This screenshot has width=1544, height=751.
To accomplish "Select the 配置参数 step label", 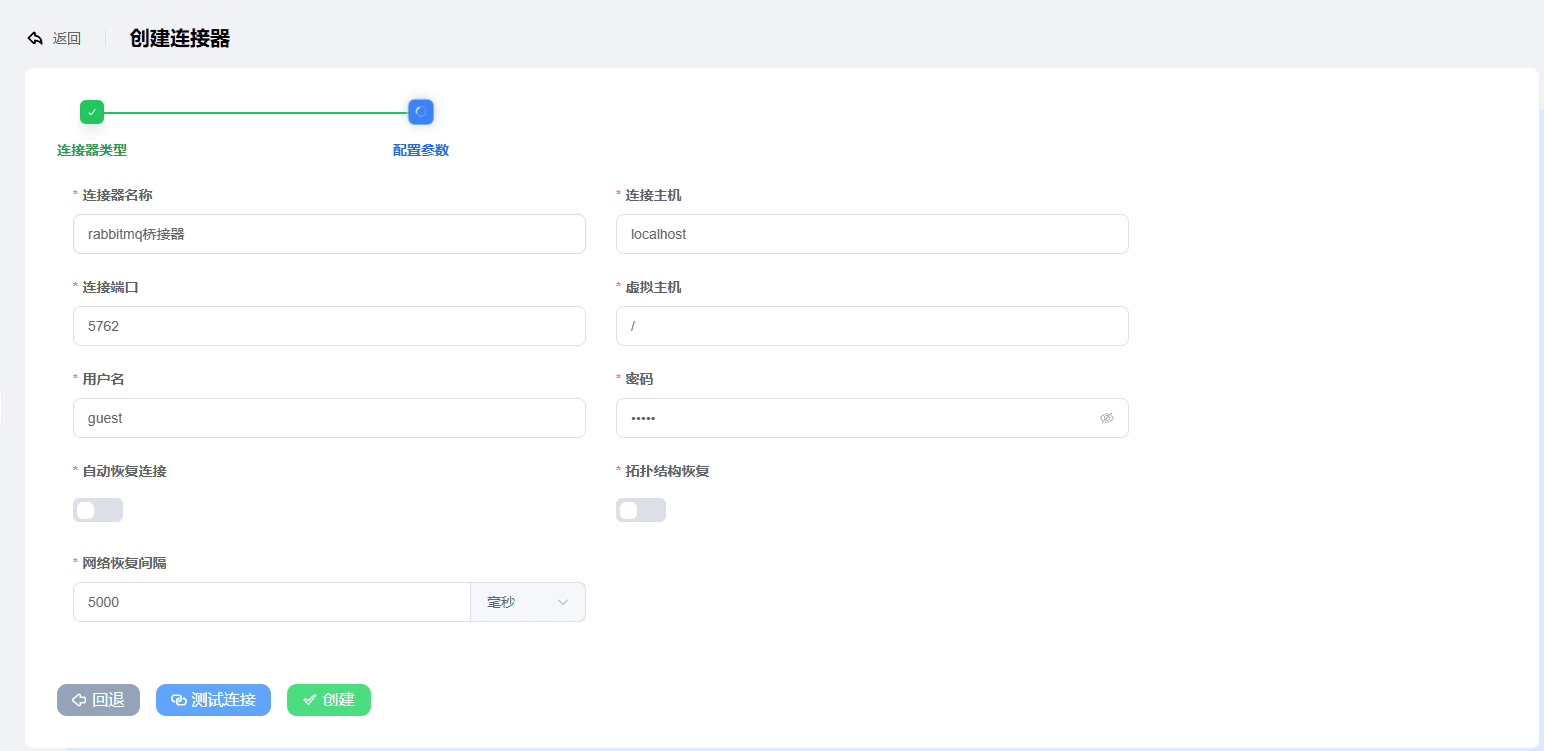I will (421, 150).
